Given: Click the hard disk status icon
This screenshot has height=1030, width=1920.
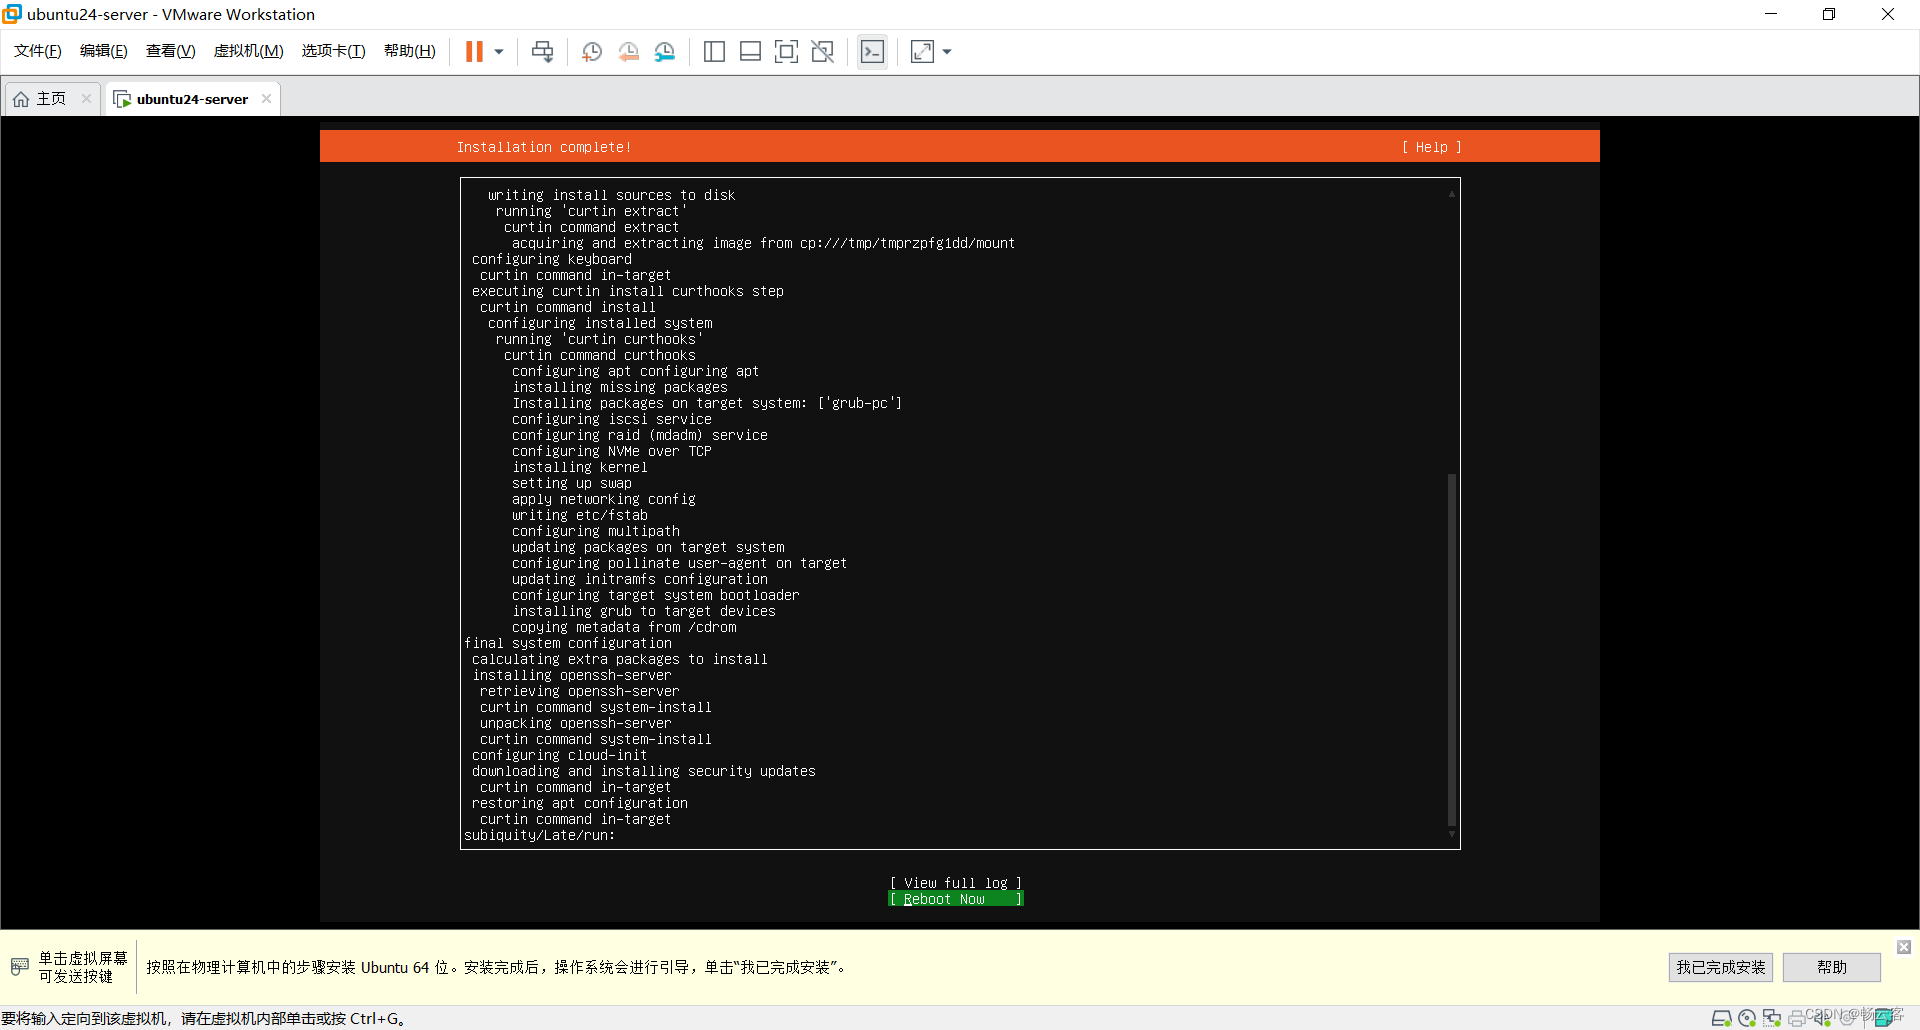Looking at the screenshot, I should 1721,1018.
